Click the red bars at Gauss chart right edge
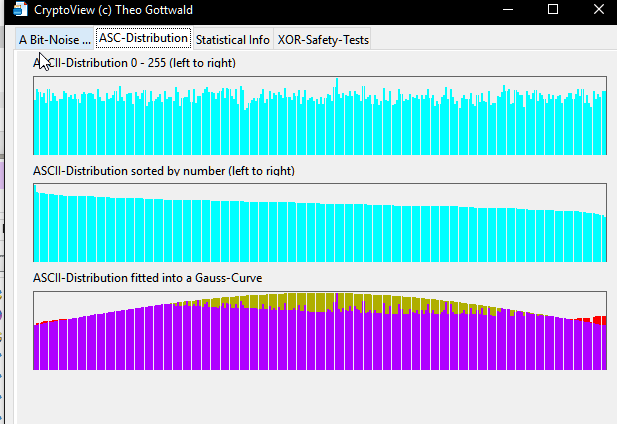Image resolution: width=617 pixels, height=424 pixels. click(599, 321)
